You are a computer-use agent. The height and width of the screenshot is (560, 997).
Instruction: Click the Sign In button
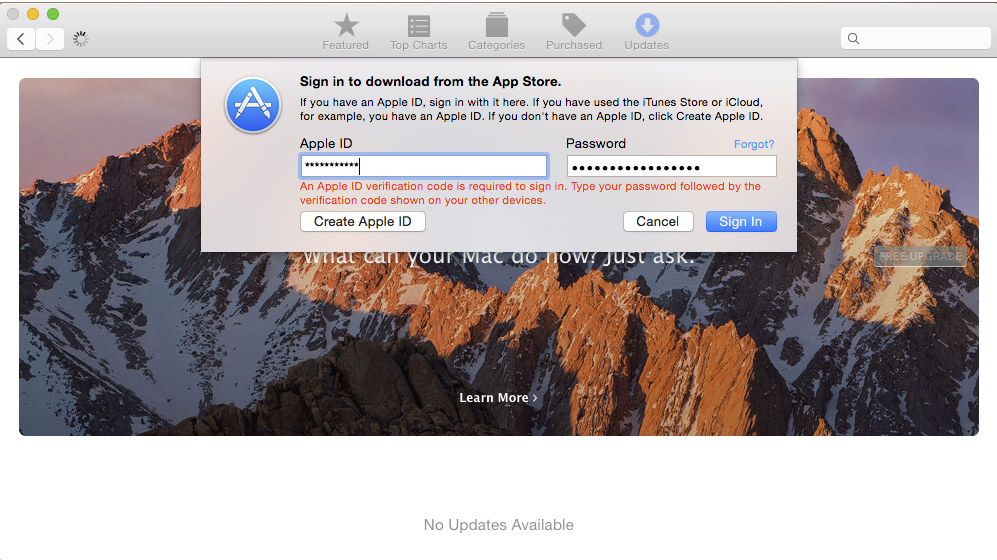click(x=741, y=221)
